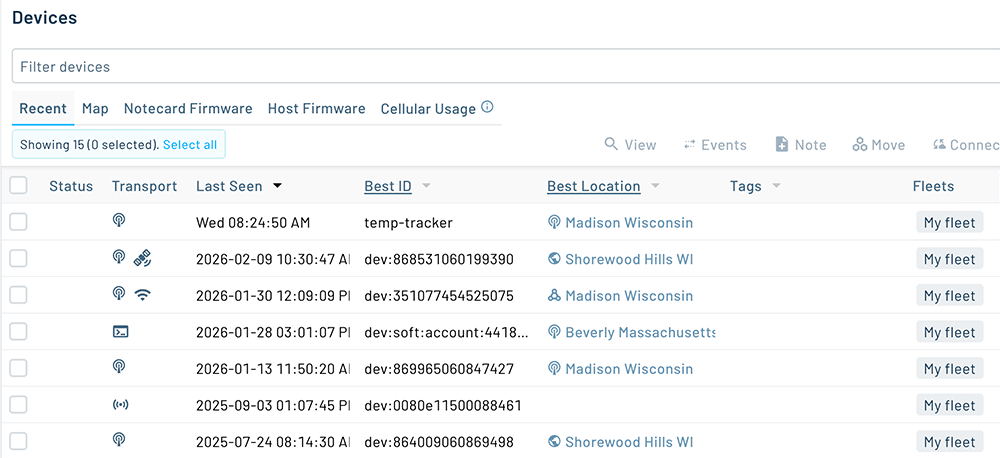Click terminal icon in dev:soft:account row

120,332
